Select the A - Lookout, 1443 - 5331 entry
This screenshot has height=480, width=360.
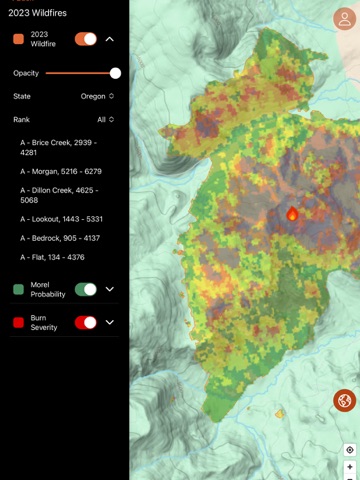tap(61, 219)
